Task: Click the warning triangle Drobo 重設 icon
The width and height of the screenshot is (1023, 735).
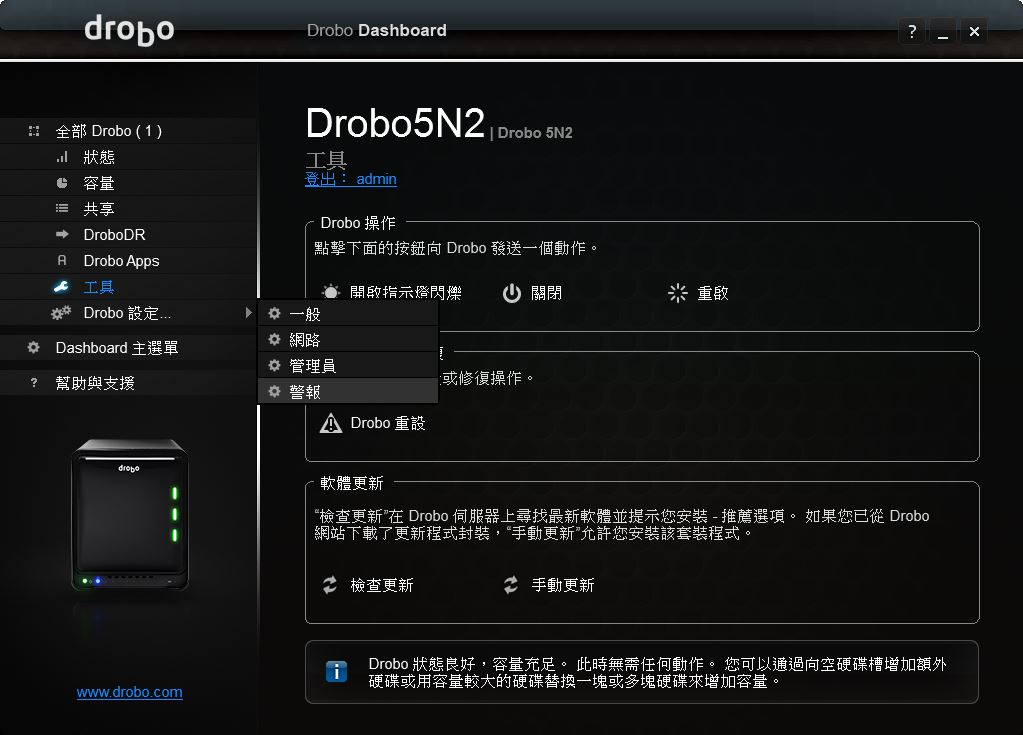Action: click(x=330, y=423)
